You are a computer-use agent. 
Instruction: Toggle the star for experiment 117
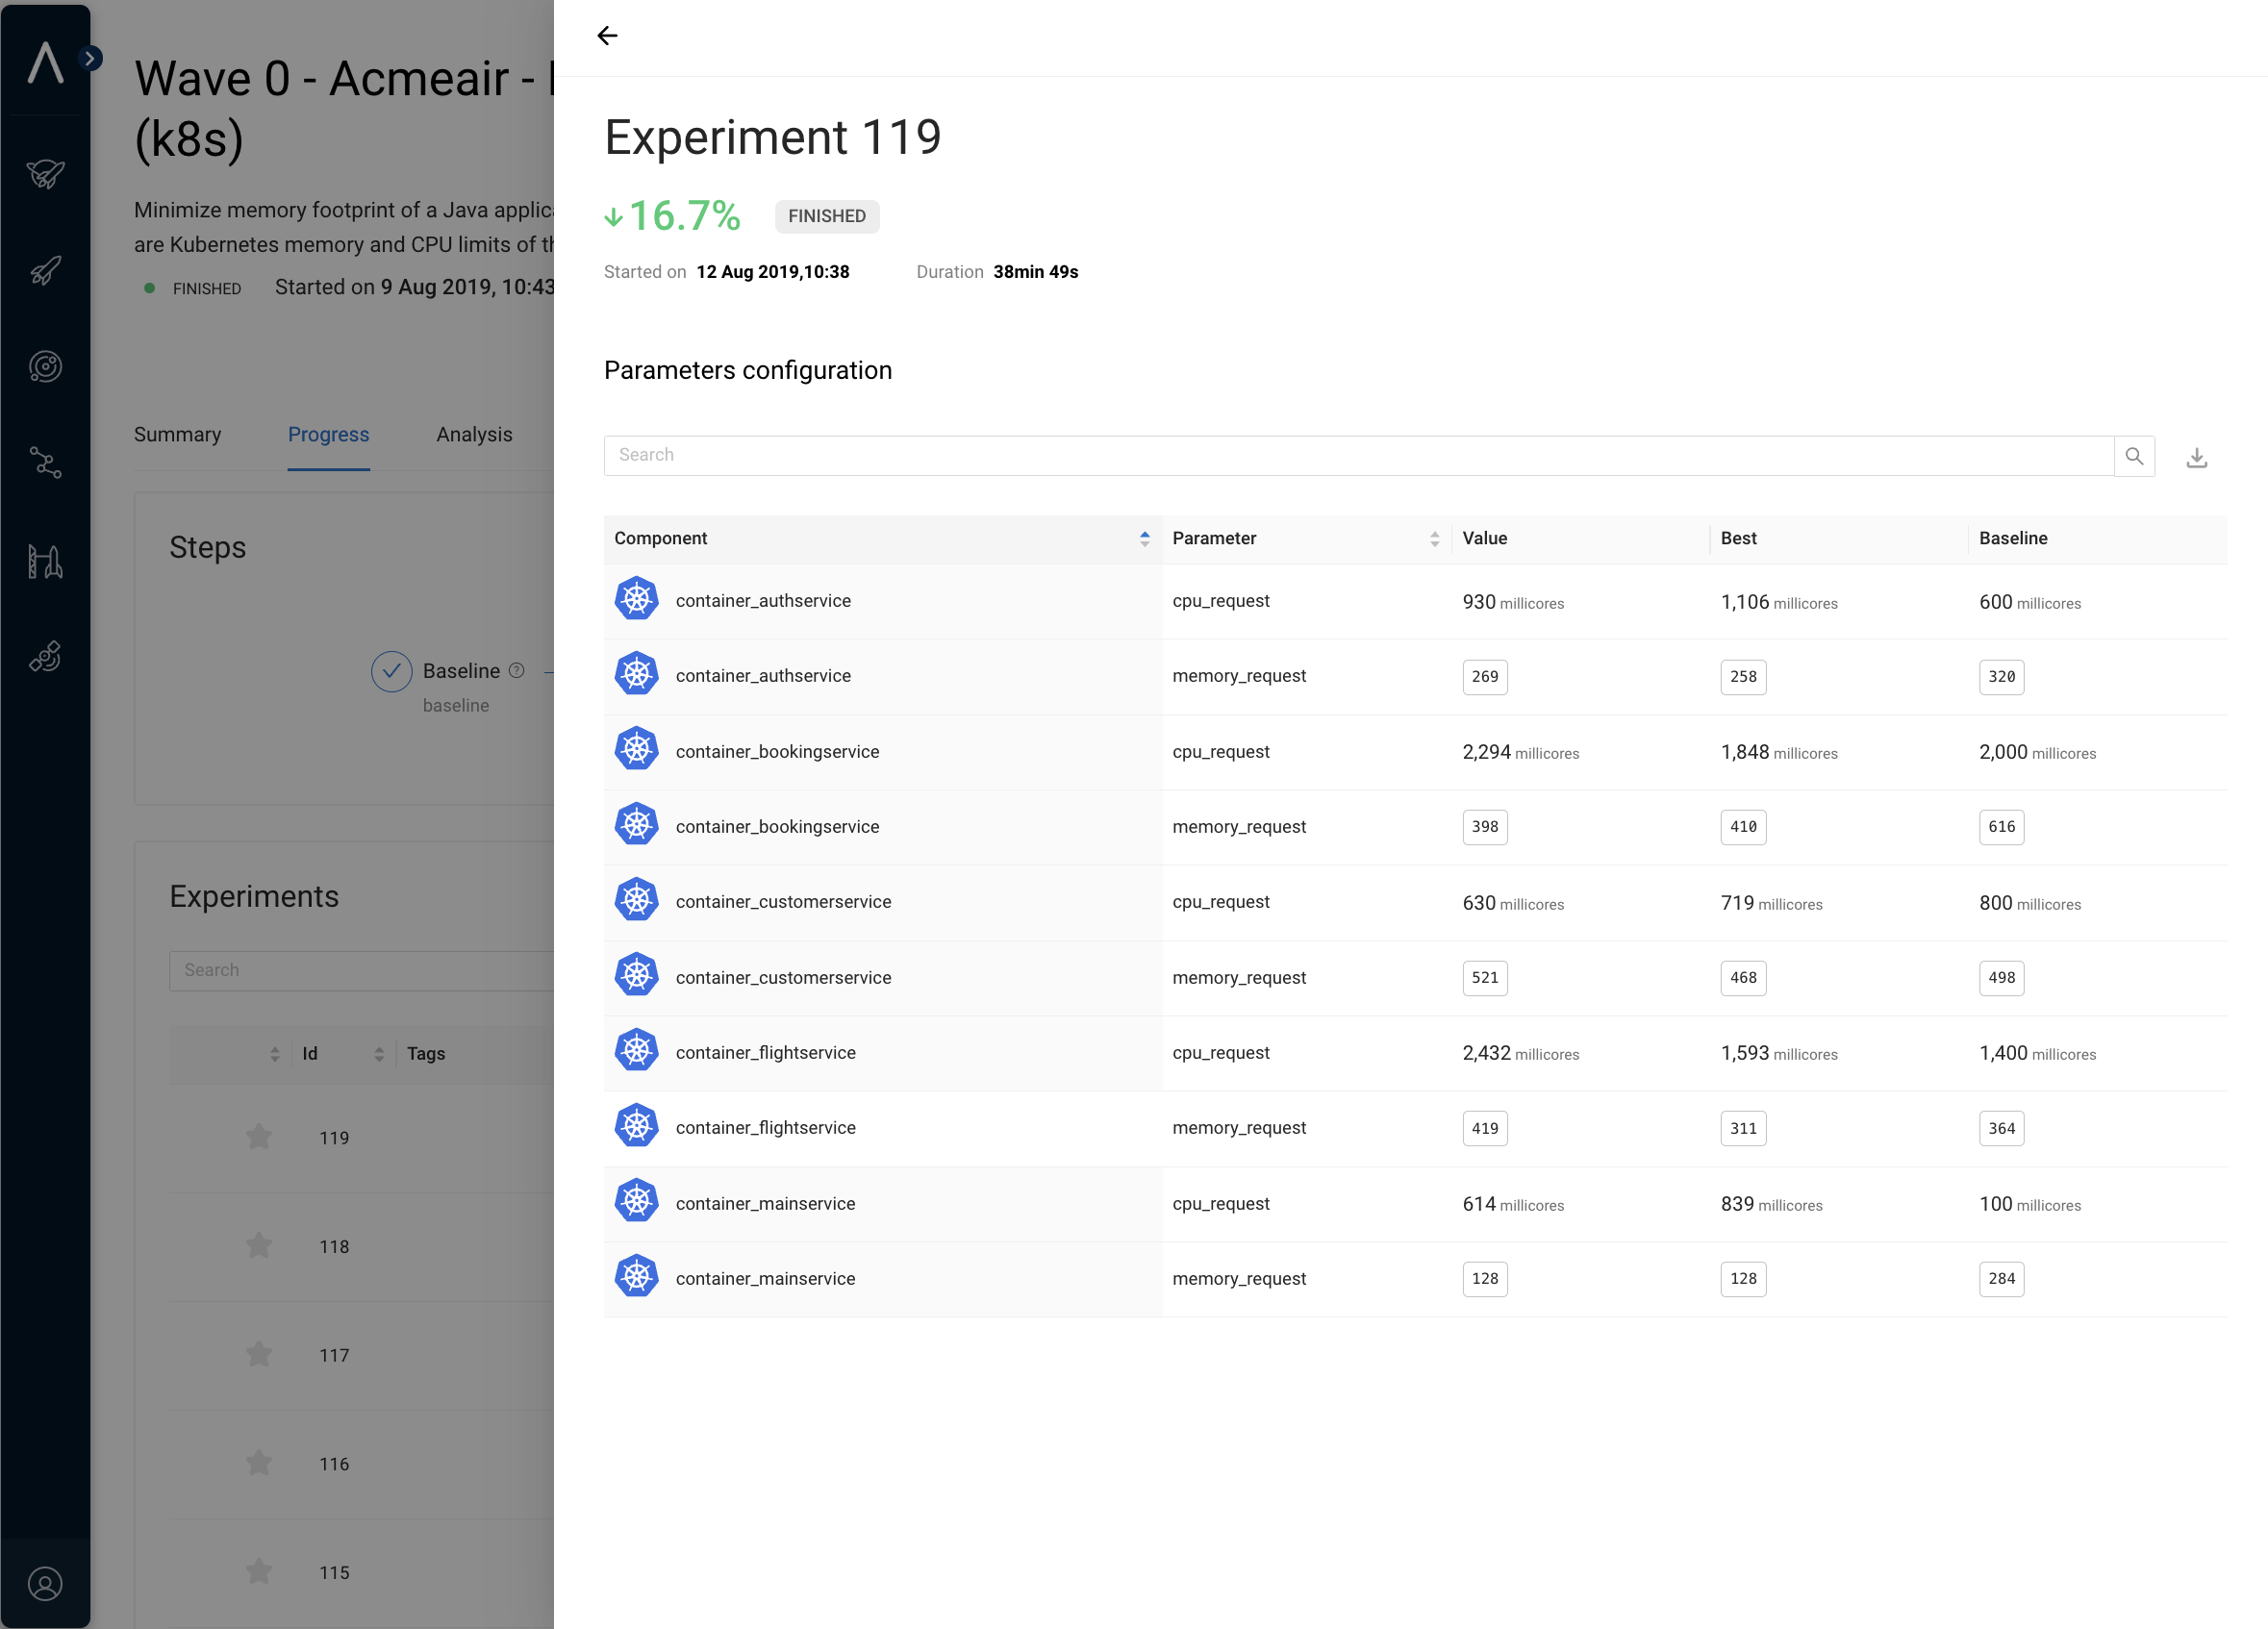tap(259, 1355)
